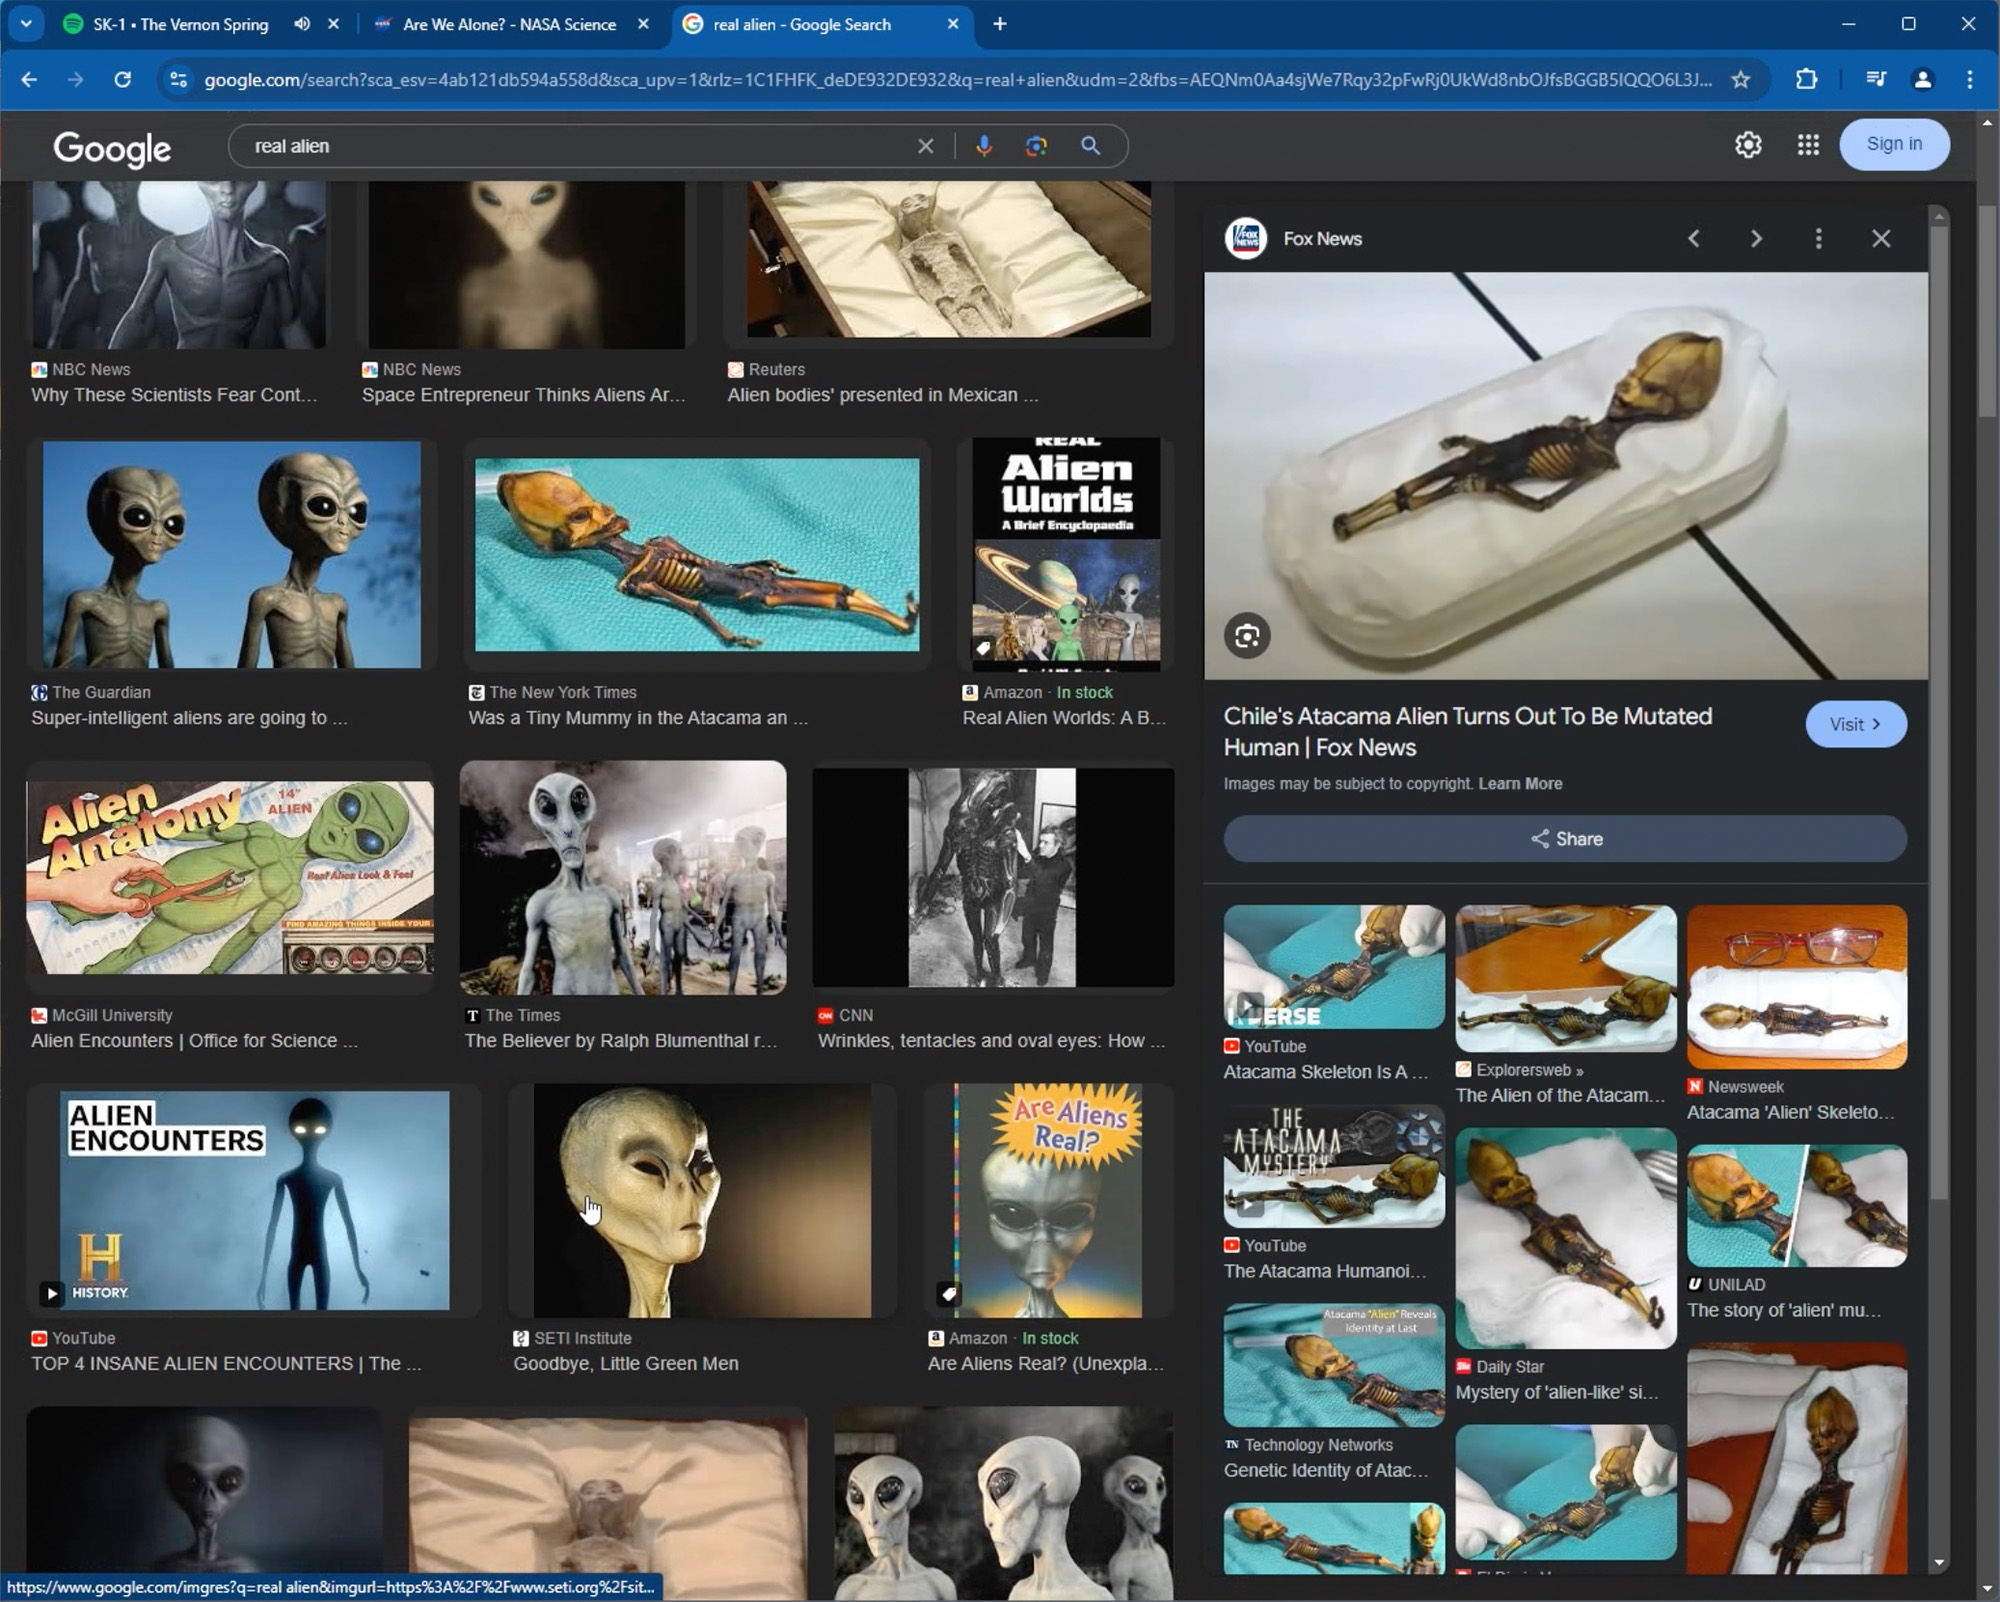2000x1602 pixels.
Task: Open more options in the preview panel
Action: pos(1819,239)
